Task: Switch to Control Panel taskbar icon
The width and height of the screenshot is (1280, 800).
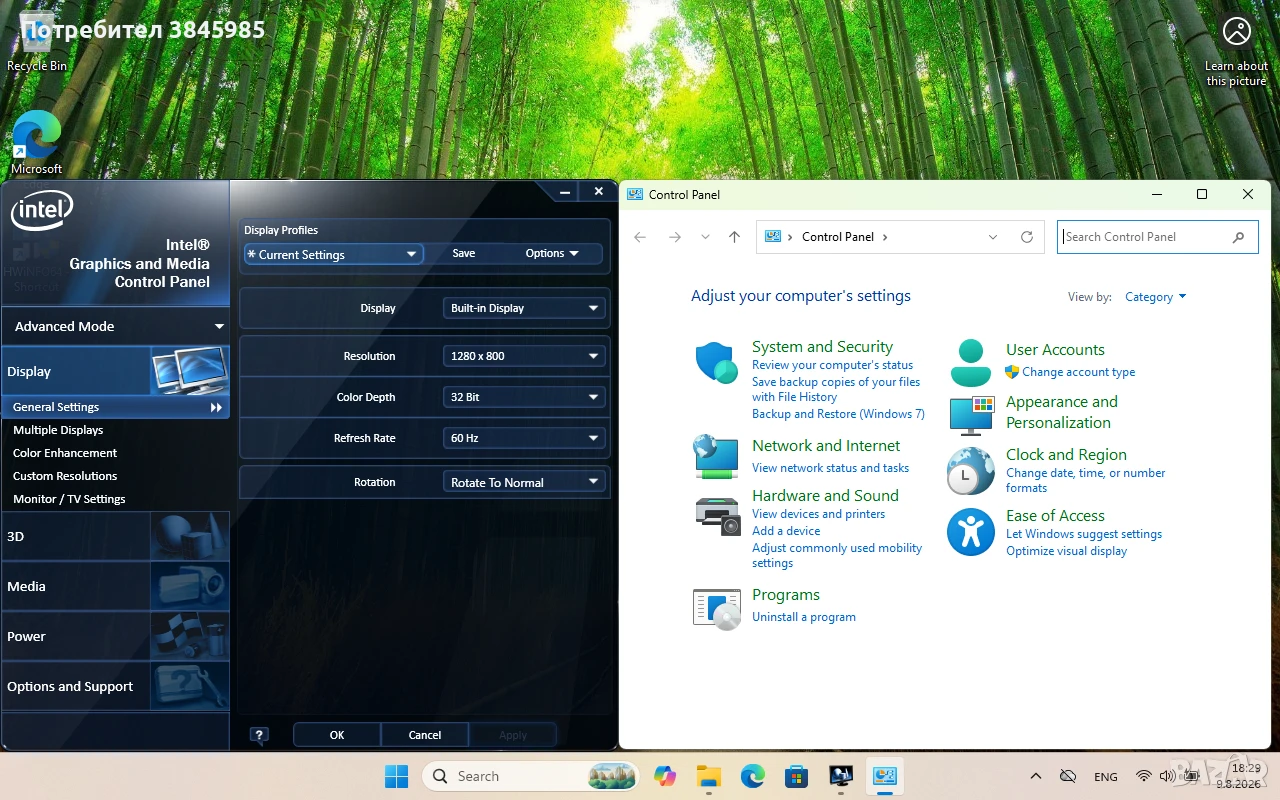Action: pyautogui.click(x=885, y=776)
